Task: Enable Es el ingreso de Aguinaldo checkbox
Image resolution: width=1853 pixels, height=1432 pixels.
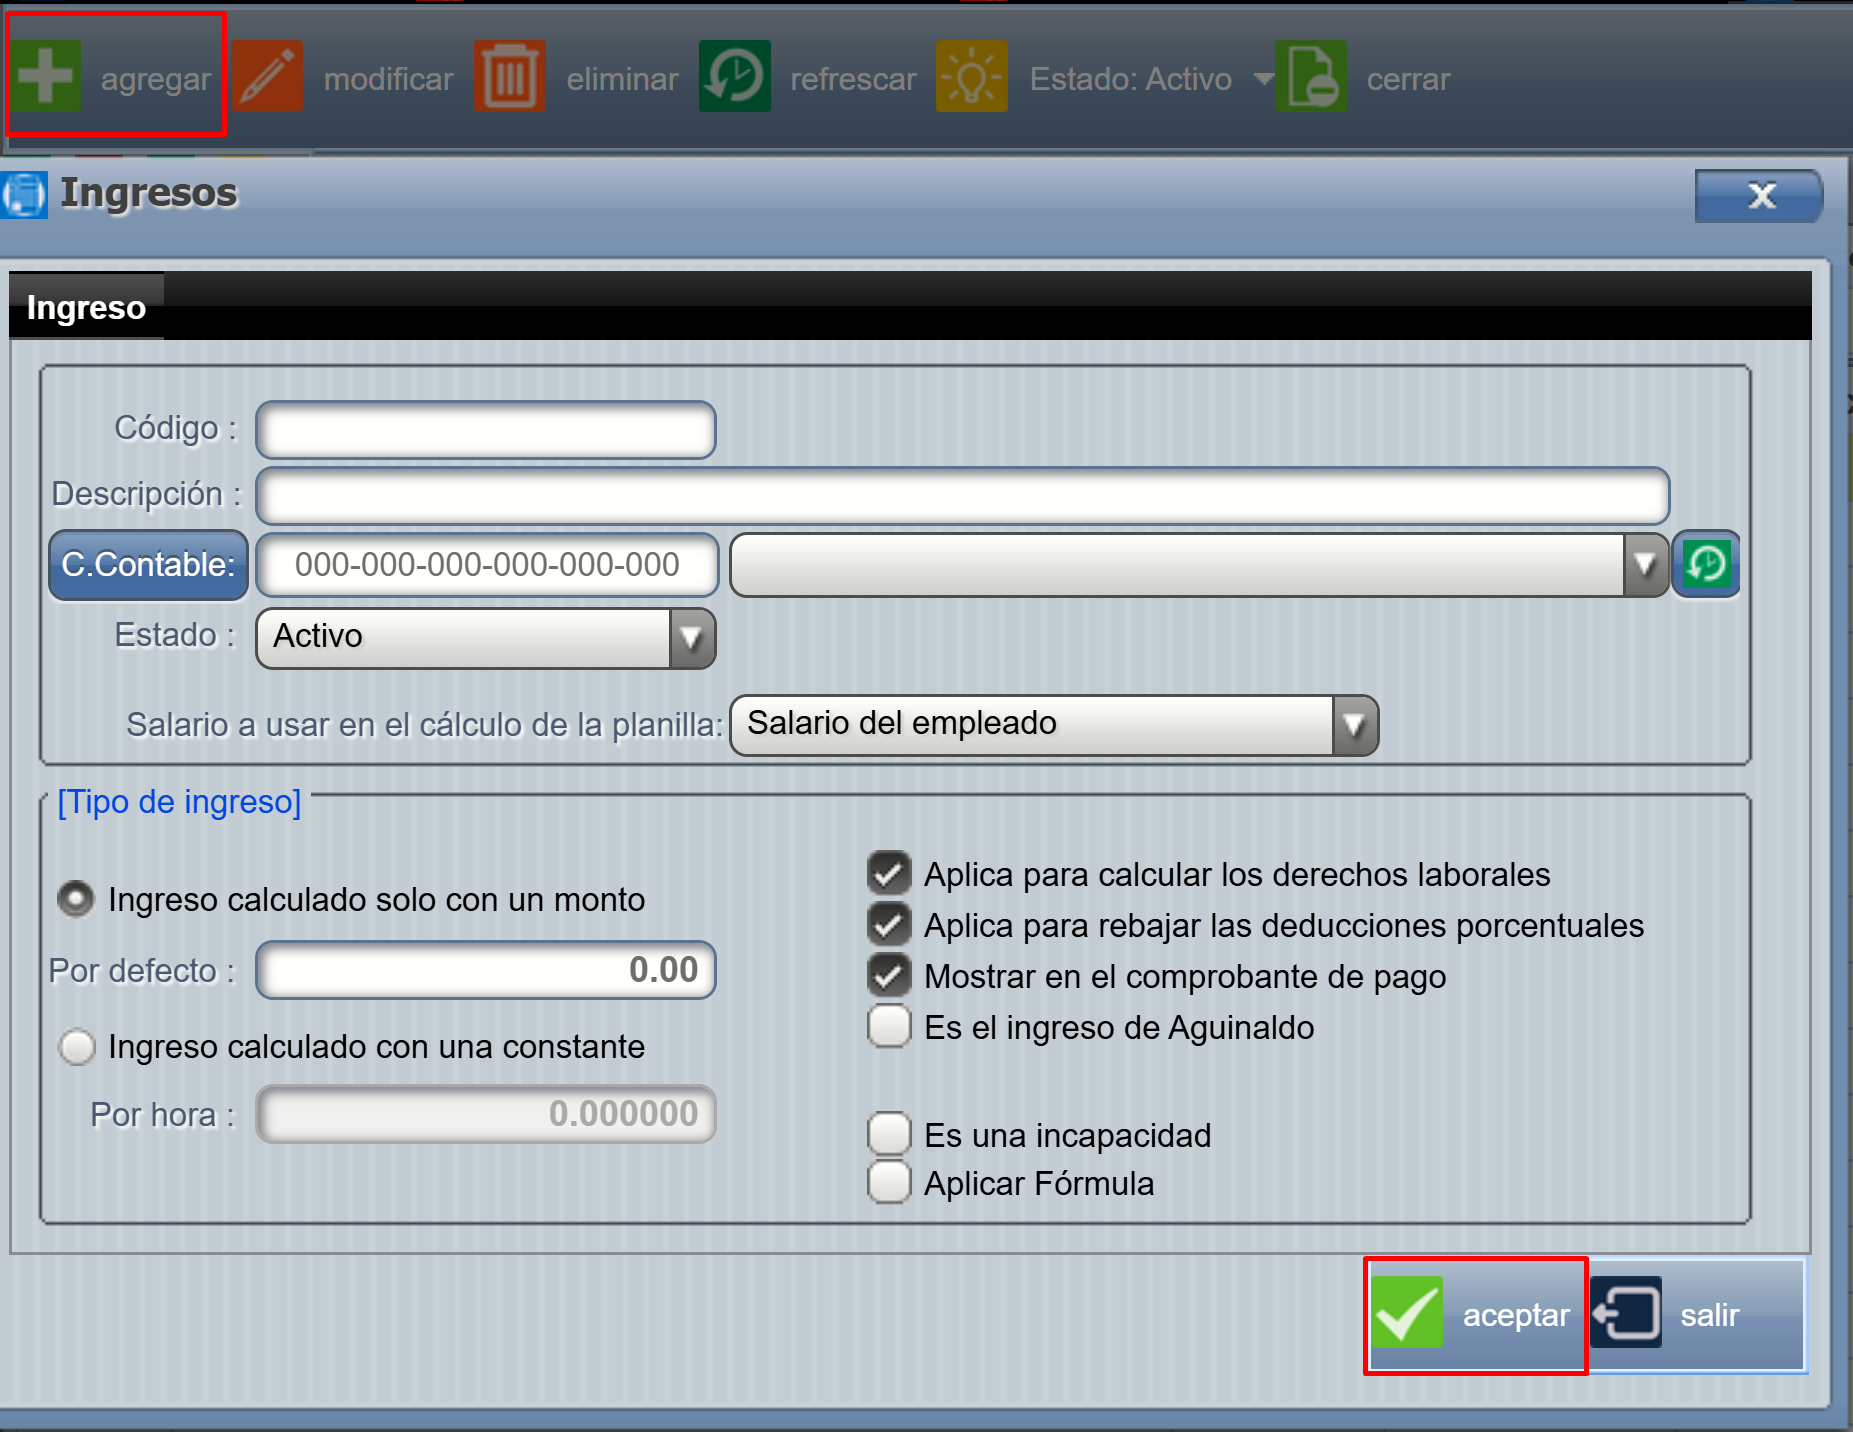Action: coord(889,1026)
